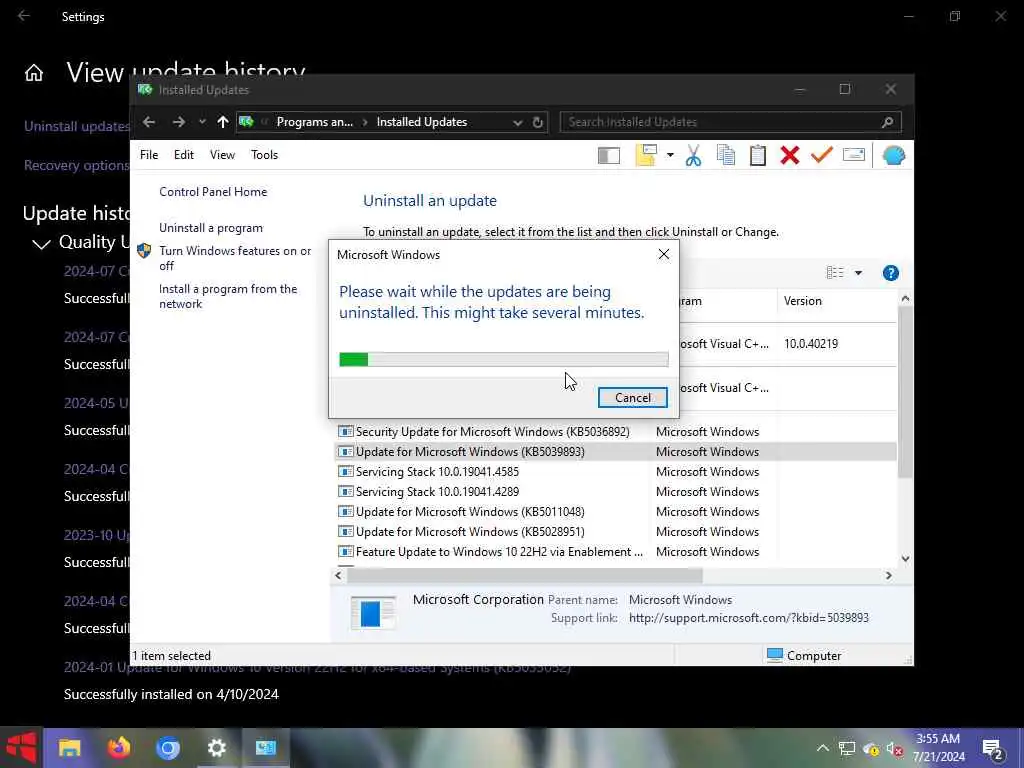The height and width of the screenshot is (768, 1024).
Task: Collapse Quality Updates section in Settings
Action: coord(41,244)
